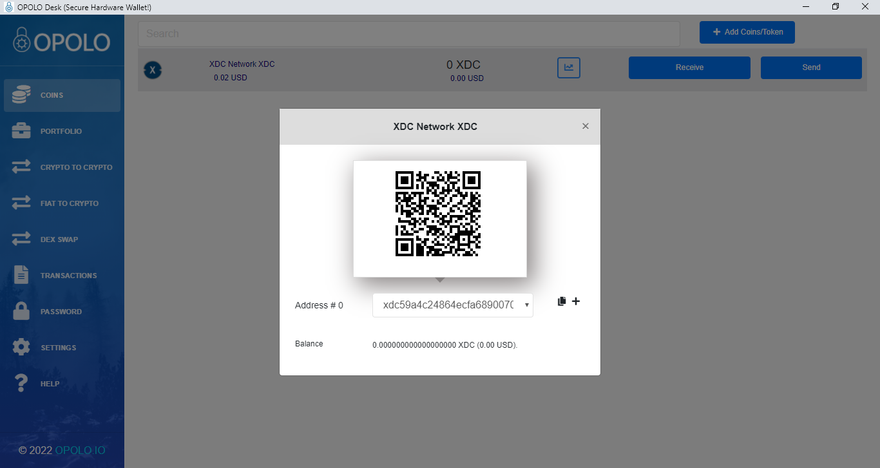Close the XDC Network XDC dialog

point(585,126)
